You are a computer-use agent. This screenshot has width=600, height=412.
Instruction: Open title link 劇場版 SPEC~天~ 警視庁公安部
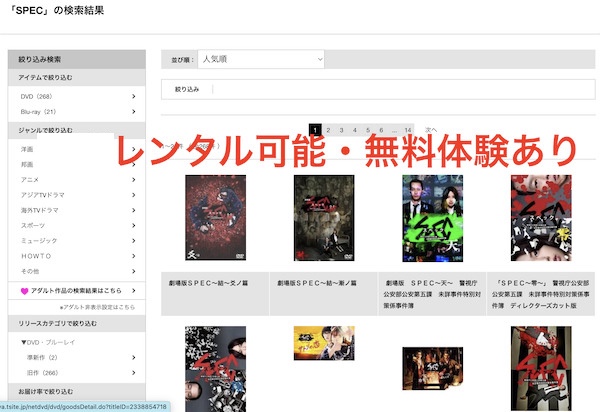click(x=432, y=294)
